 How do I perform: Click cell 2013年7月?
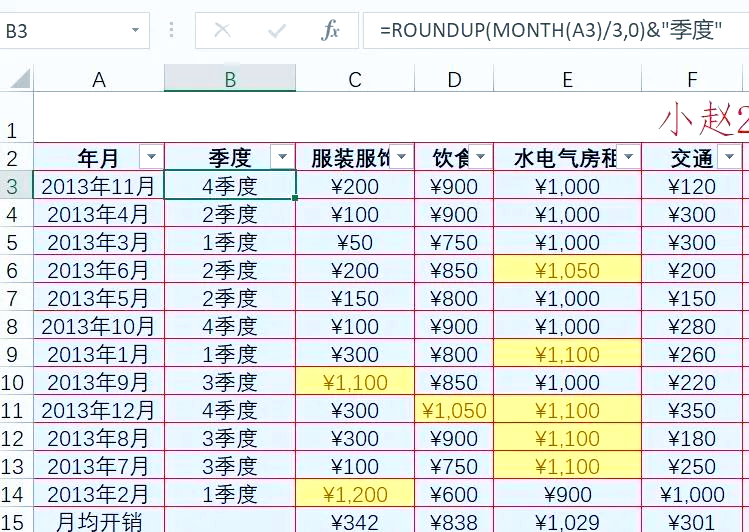99,466
